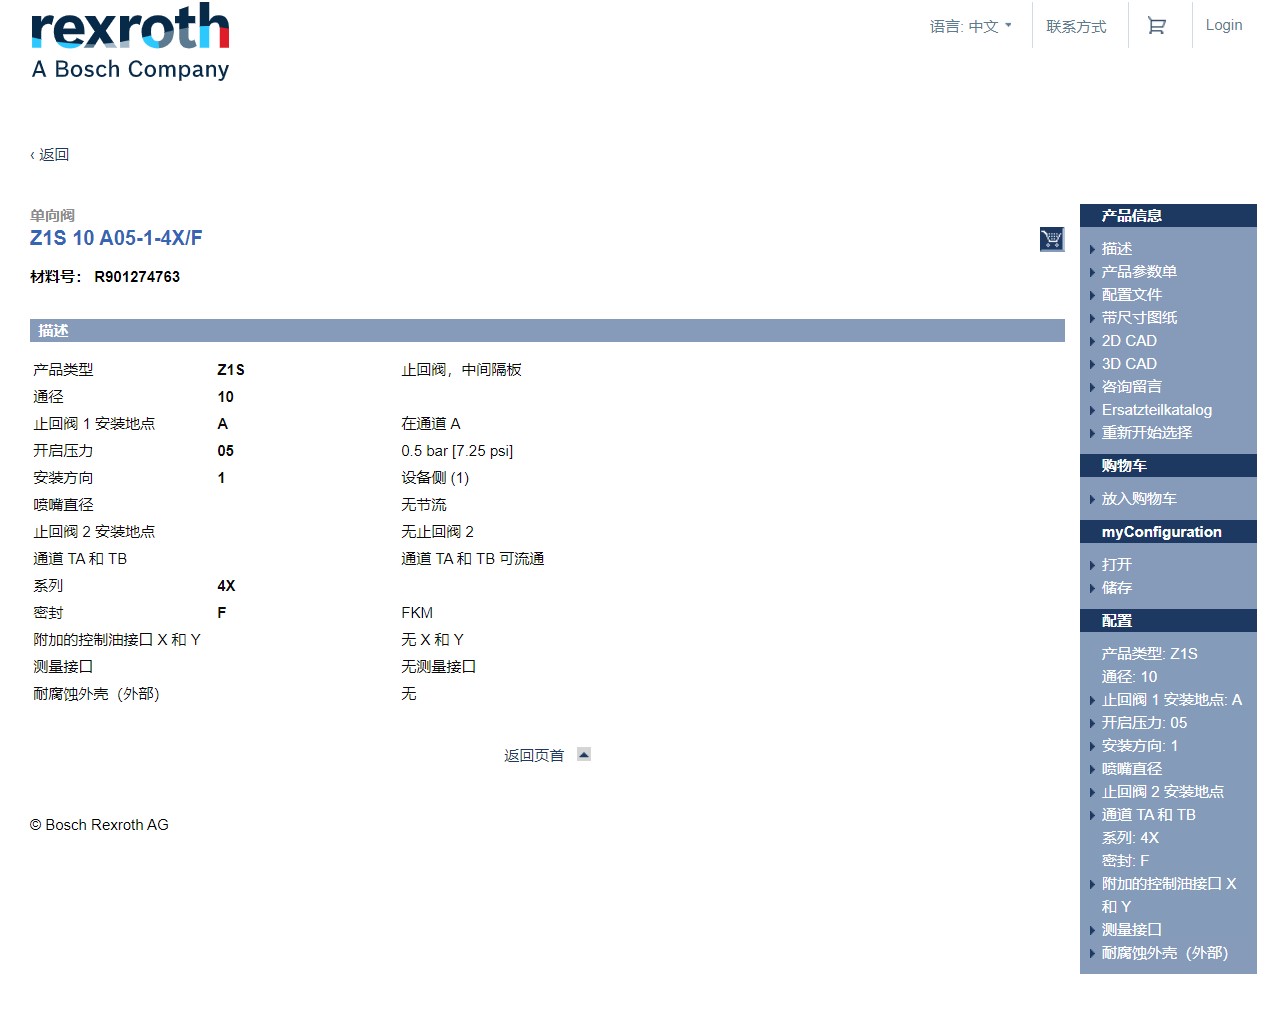Open the 带尺寸图纸 section
Screen dimensions: 1286x1017
coord(1139,317)
